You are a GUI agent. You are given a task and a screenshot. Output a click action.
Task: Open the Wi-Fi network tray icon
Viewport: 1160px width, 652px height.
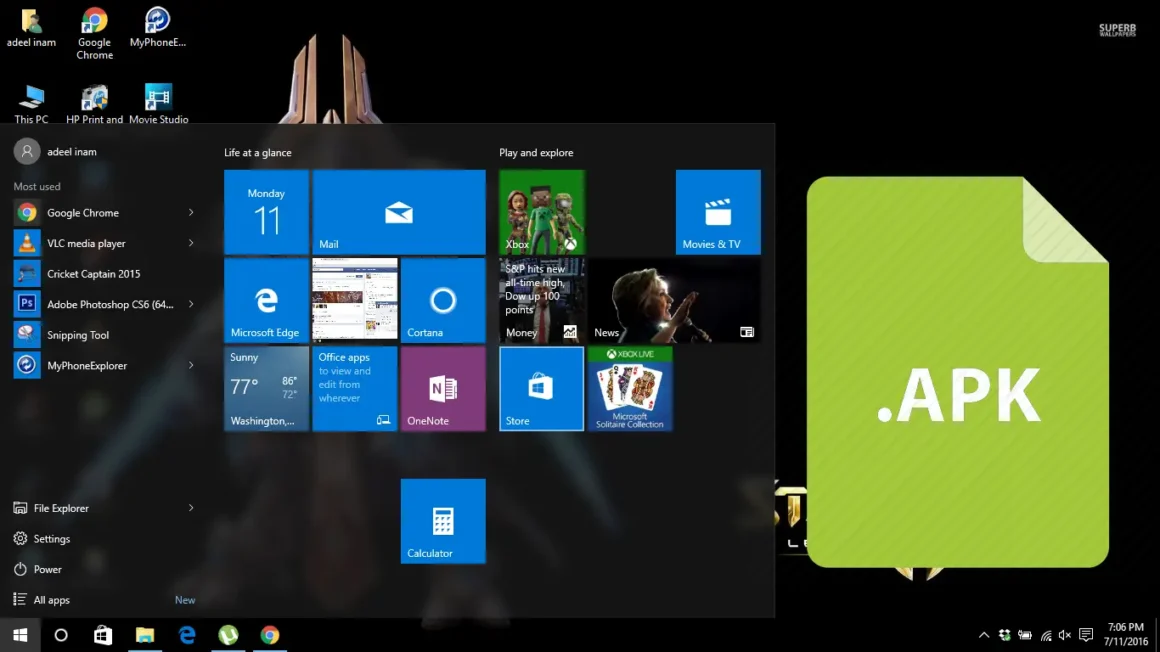pos(1045,635)
